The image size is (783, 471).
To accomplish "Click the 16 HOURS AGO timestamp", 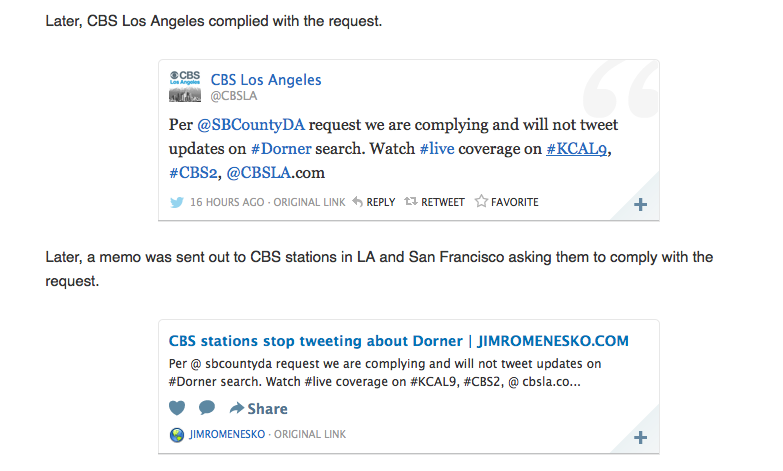I will click(227, 202).
